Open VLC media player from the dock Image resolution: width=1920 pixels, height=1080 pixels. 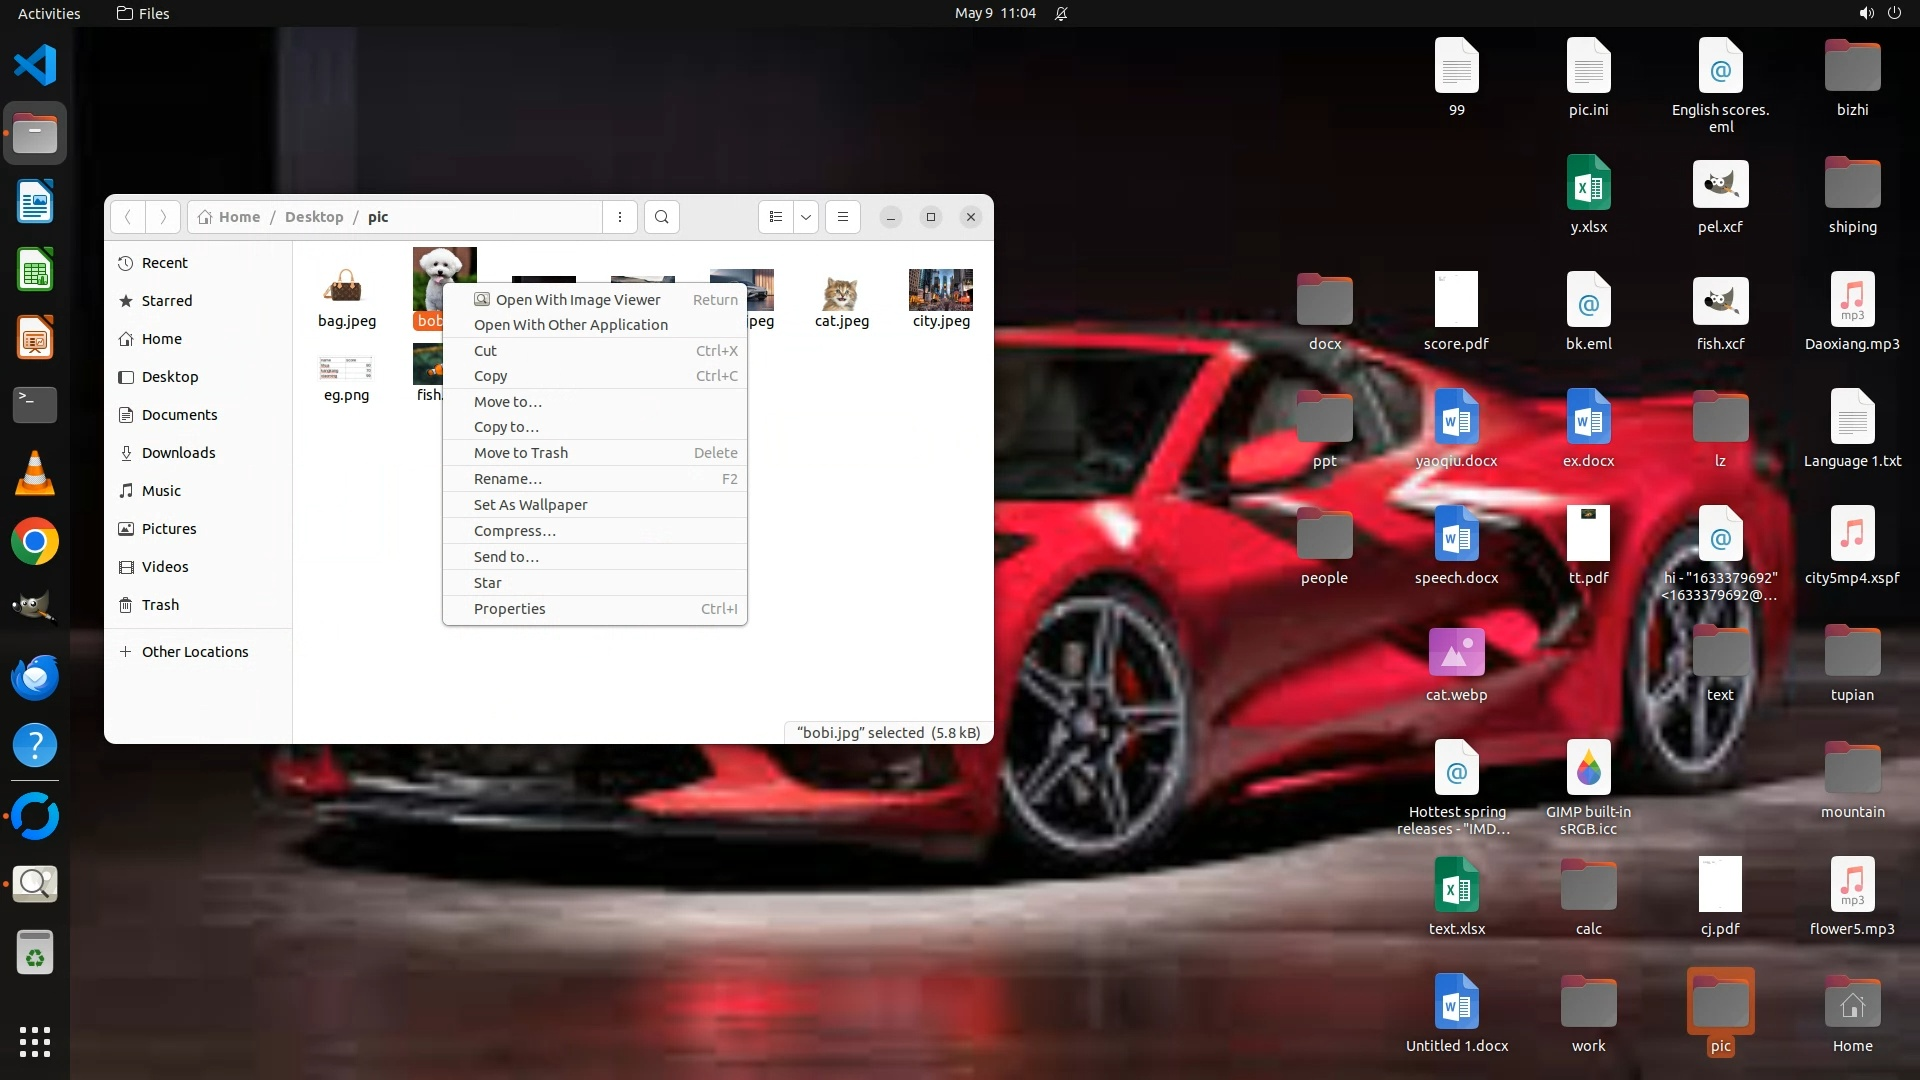point(35,474)
